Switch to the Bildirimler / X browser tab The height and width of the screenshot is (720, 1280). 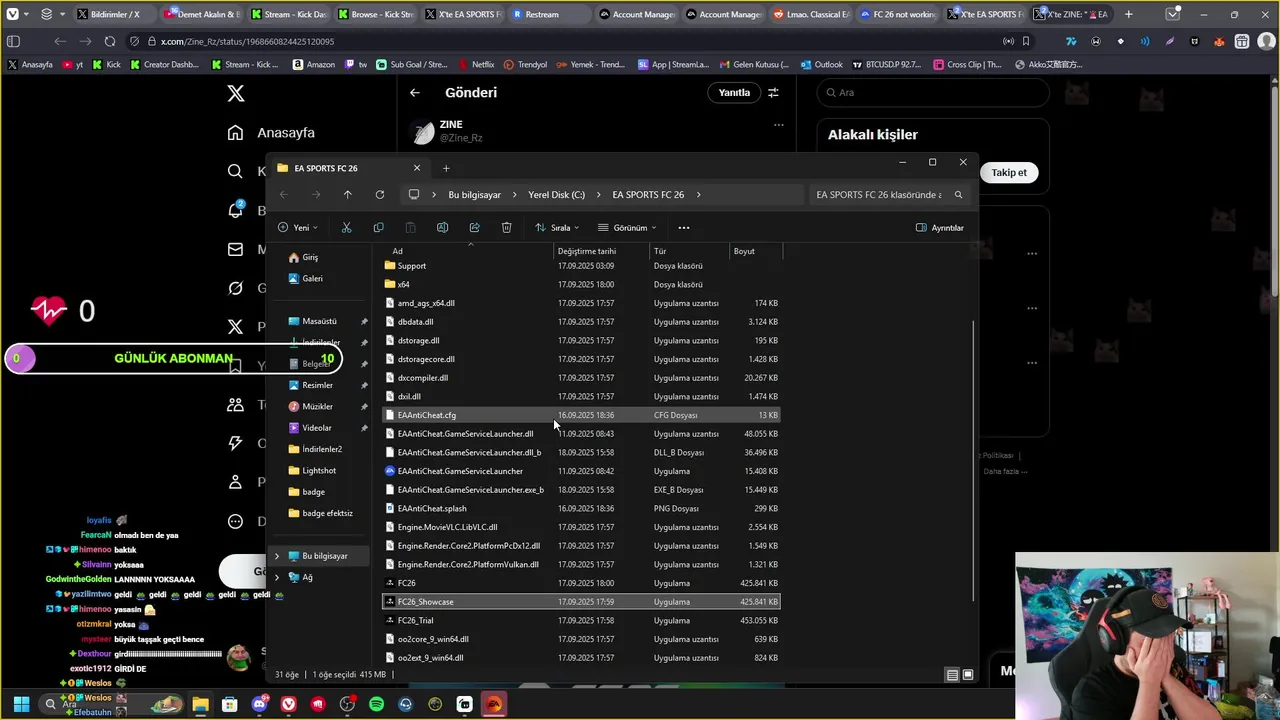(115, 14)
